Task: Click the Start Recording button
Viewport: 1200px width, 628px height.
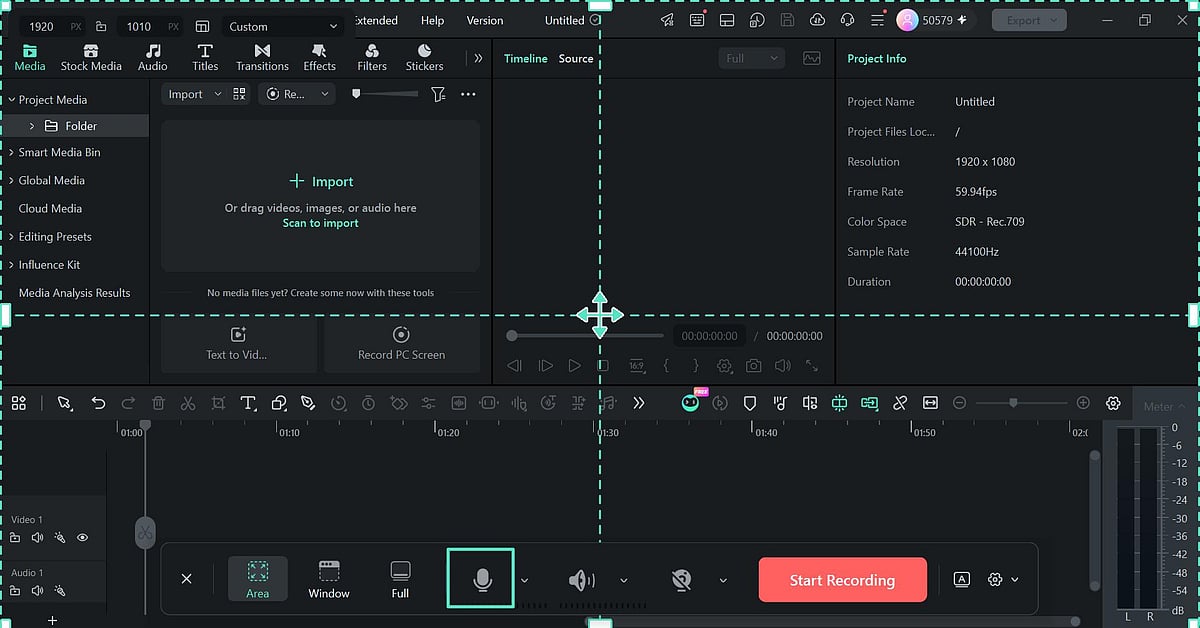Action: (842, 580)
